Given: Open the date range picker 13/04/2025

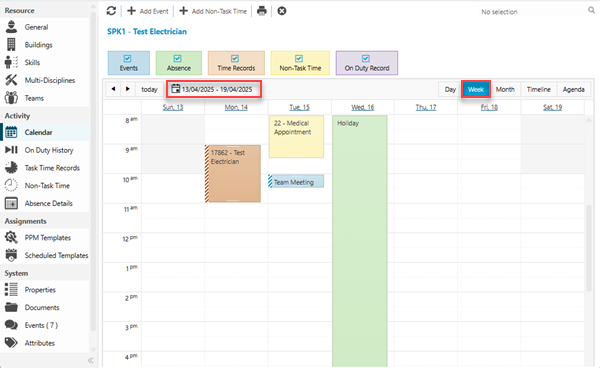Looking at the screenshot, I should 214,89.
